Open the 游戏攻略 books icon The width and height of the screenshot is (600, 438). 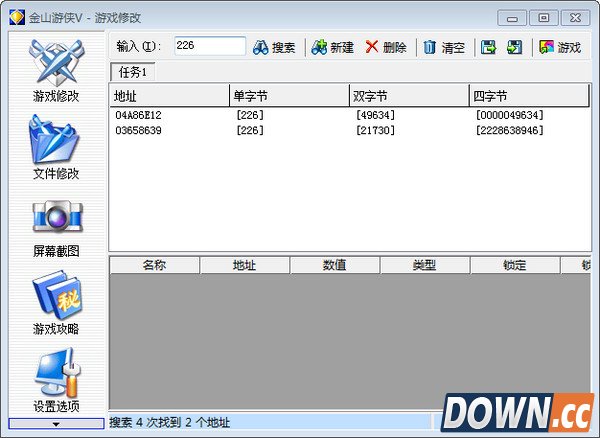(57, 295)
